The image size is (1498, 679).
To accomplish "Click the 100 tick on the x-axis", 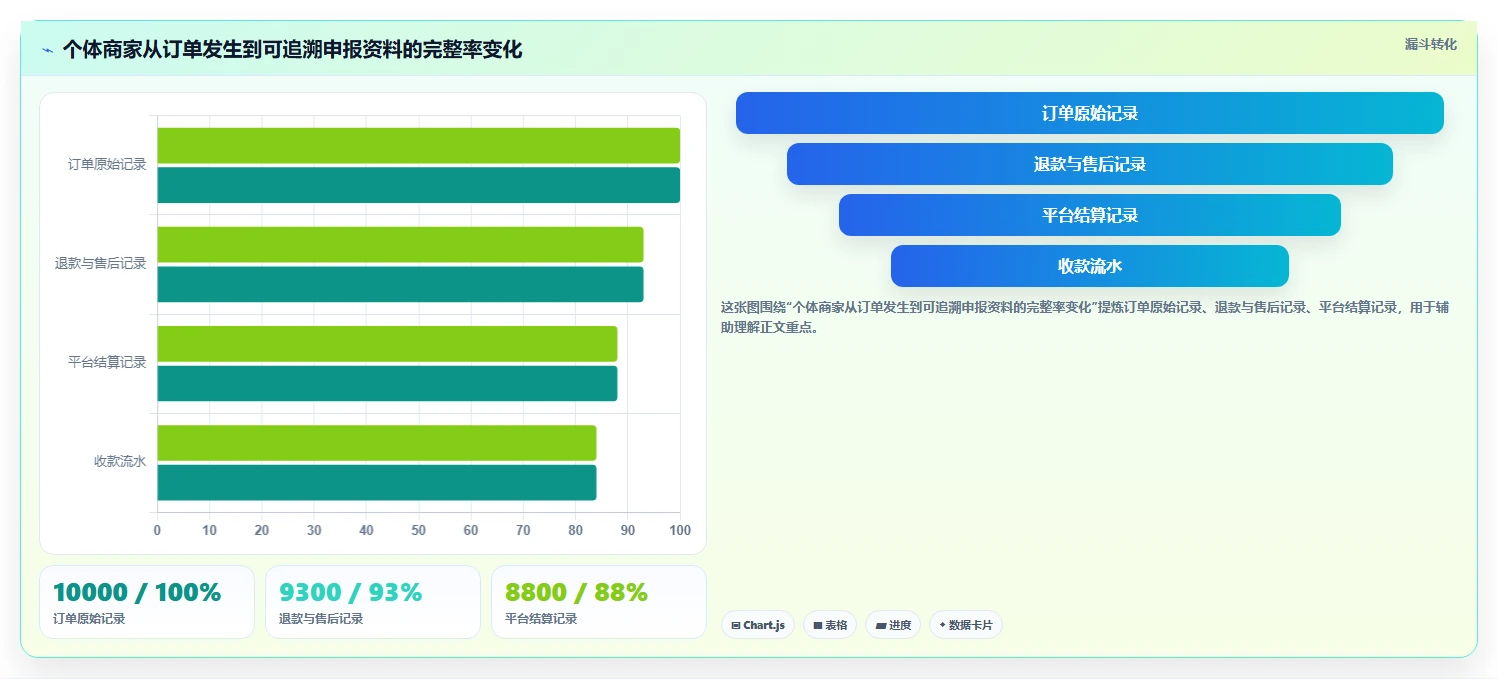I will tap(680, 530).
